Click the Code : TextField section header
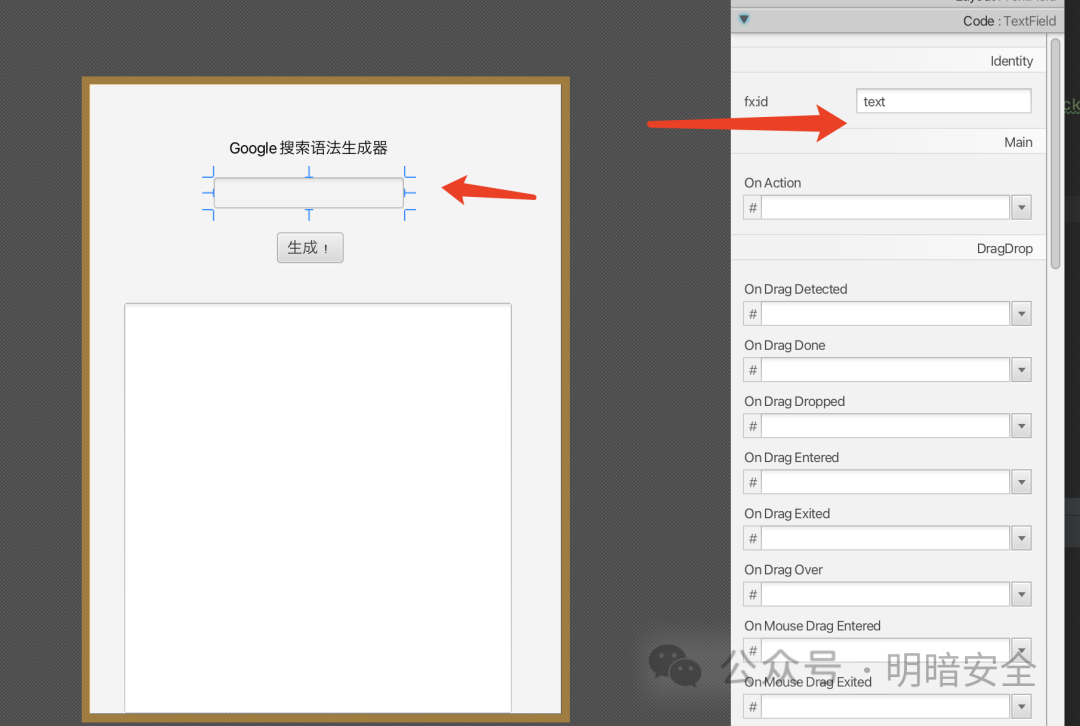 [897, 21]
